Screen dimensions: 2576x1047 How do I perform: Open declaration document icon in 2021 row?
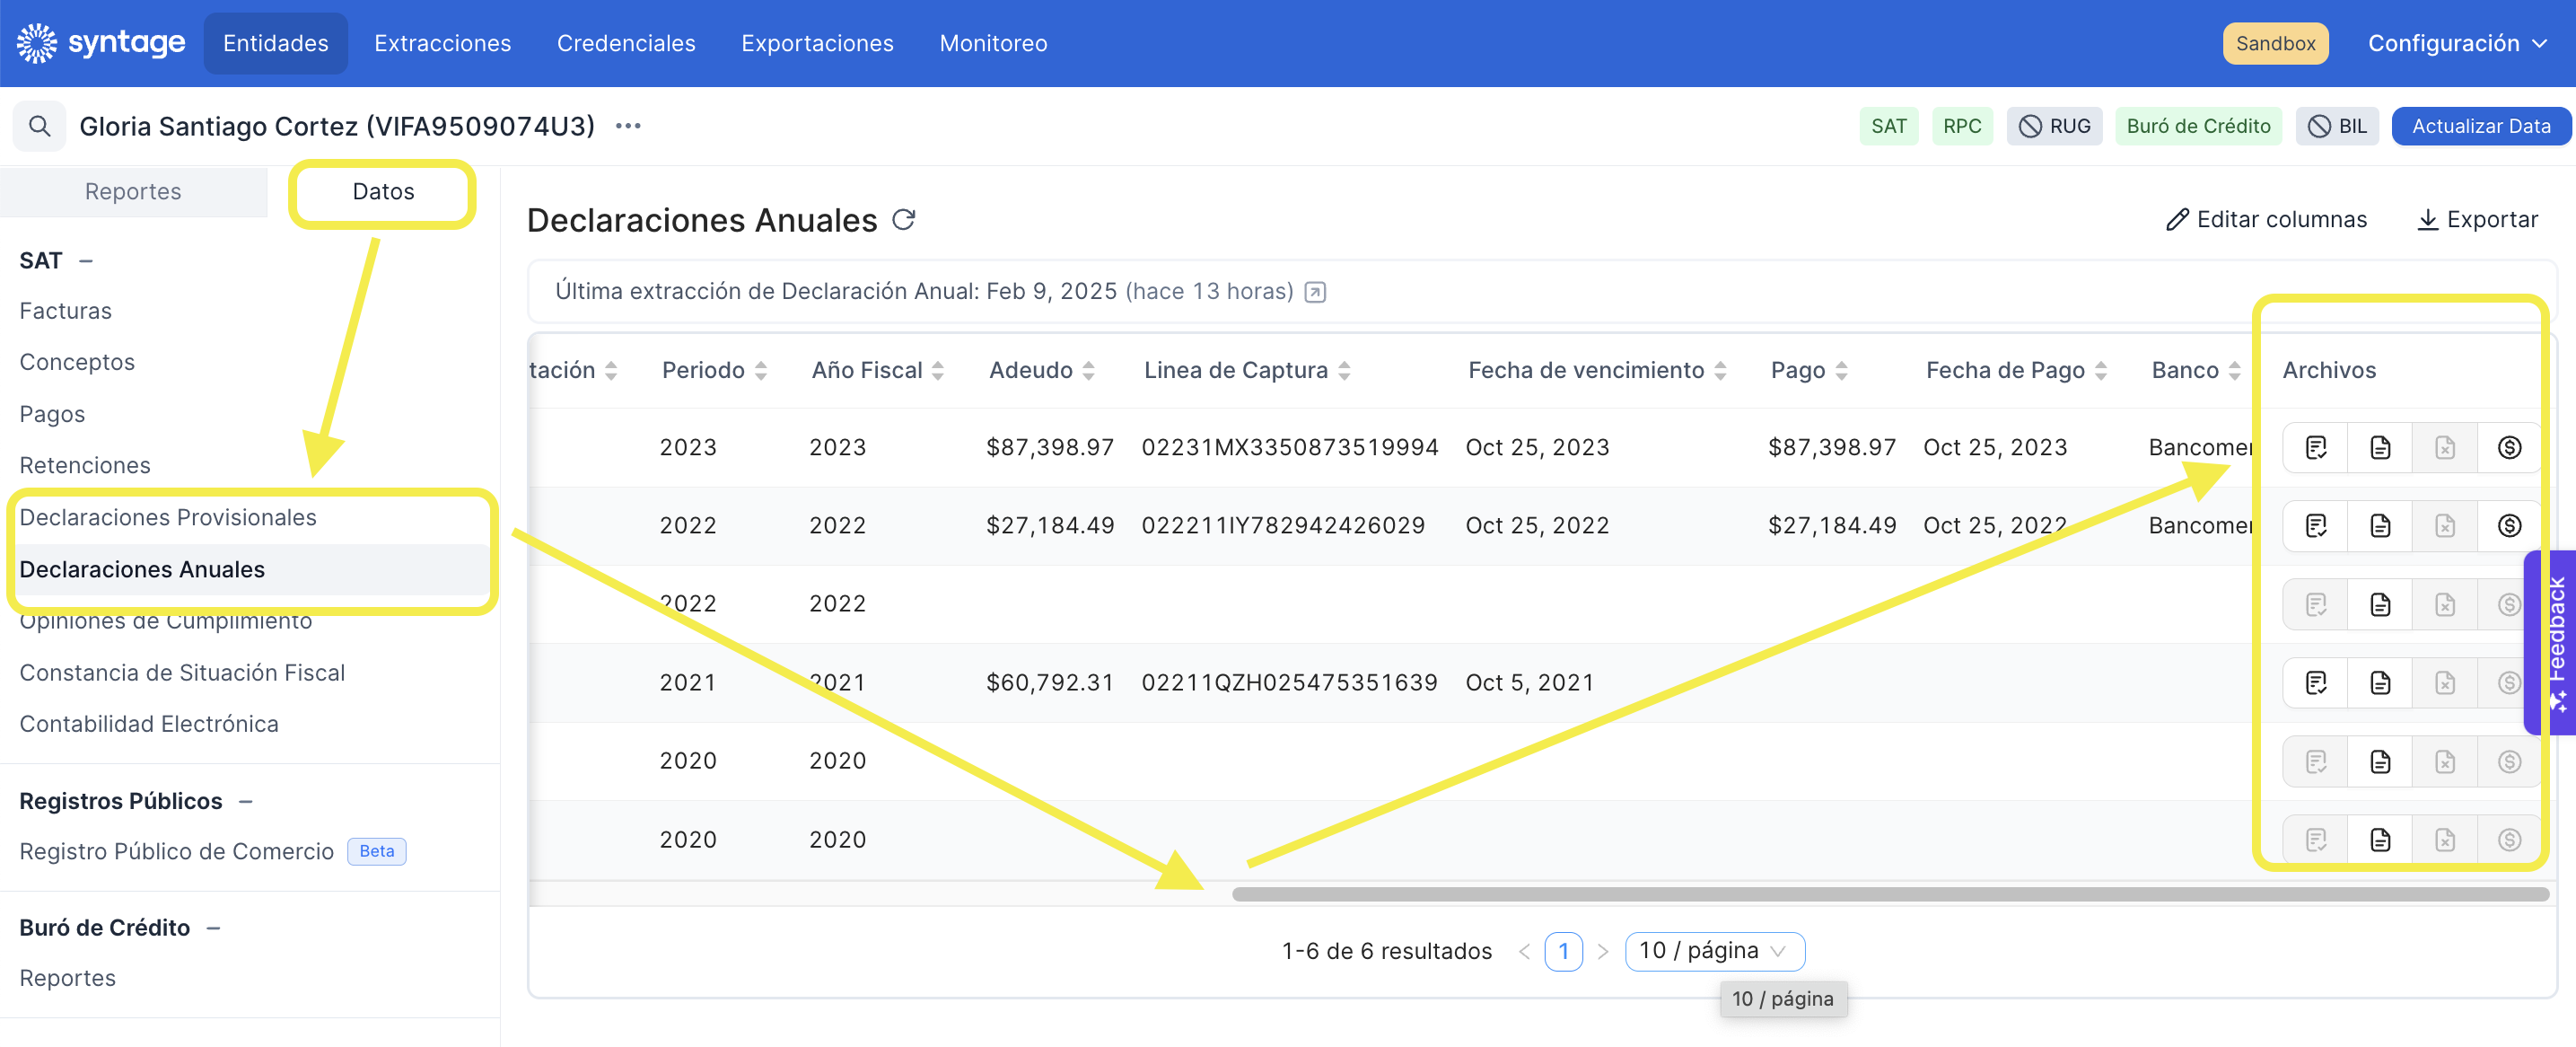[2380, 682]
